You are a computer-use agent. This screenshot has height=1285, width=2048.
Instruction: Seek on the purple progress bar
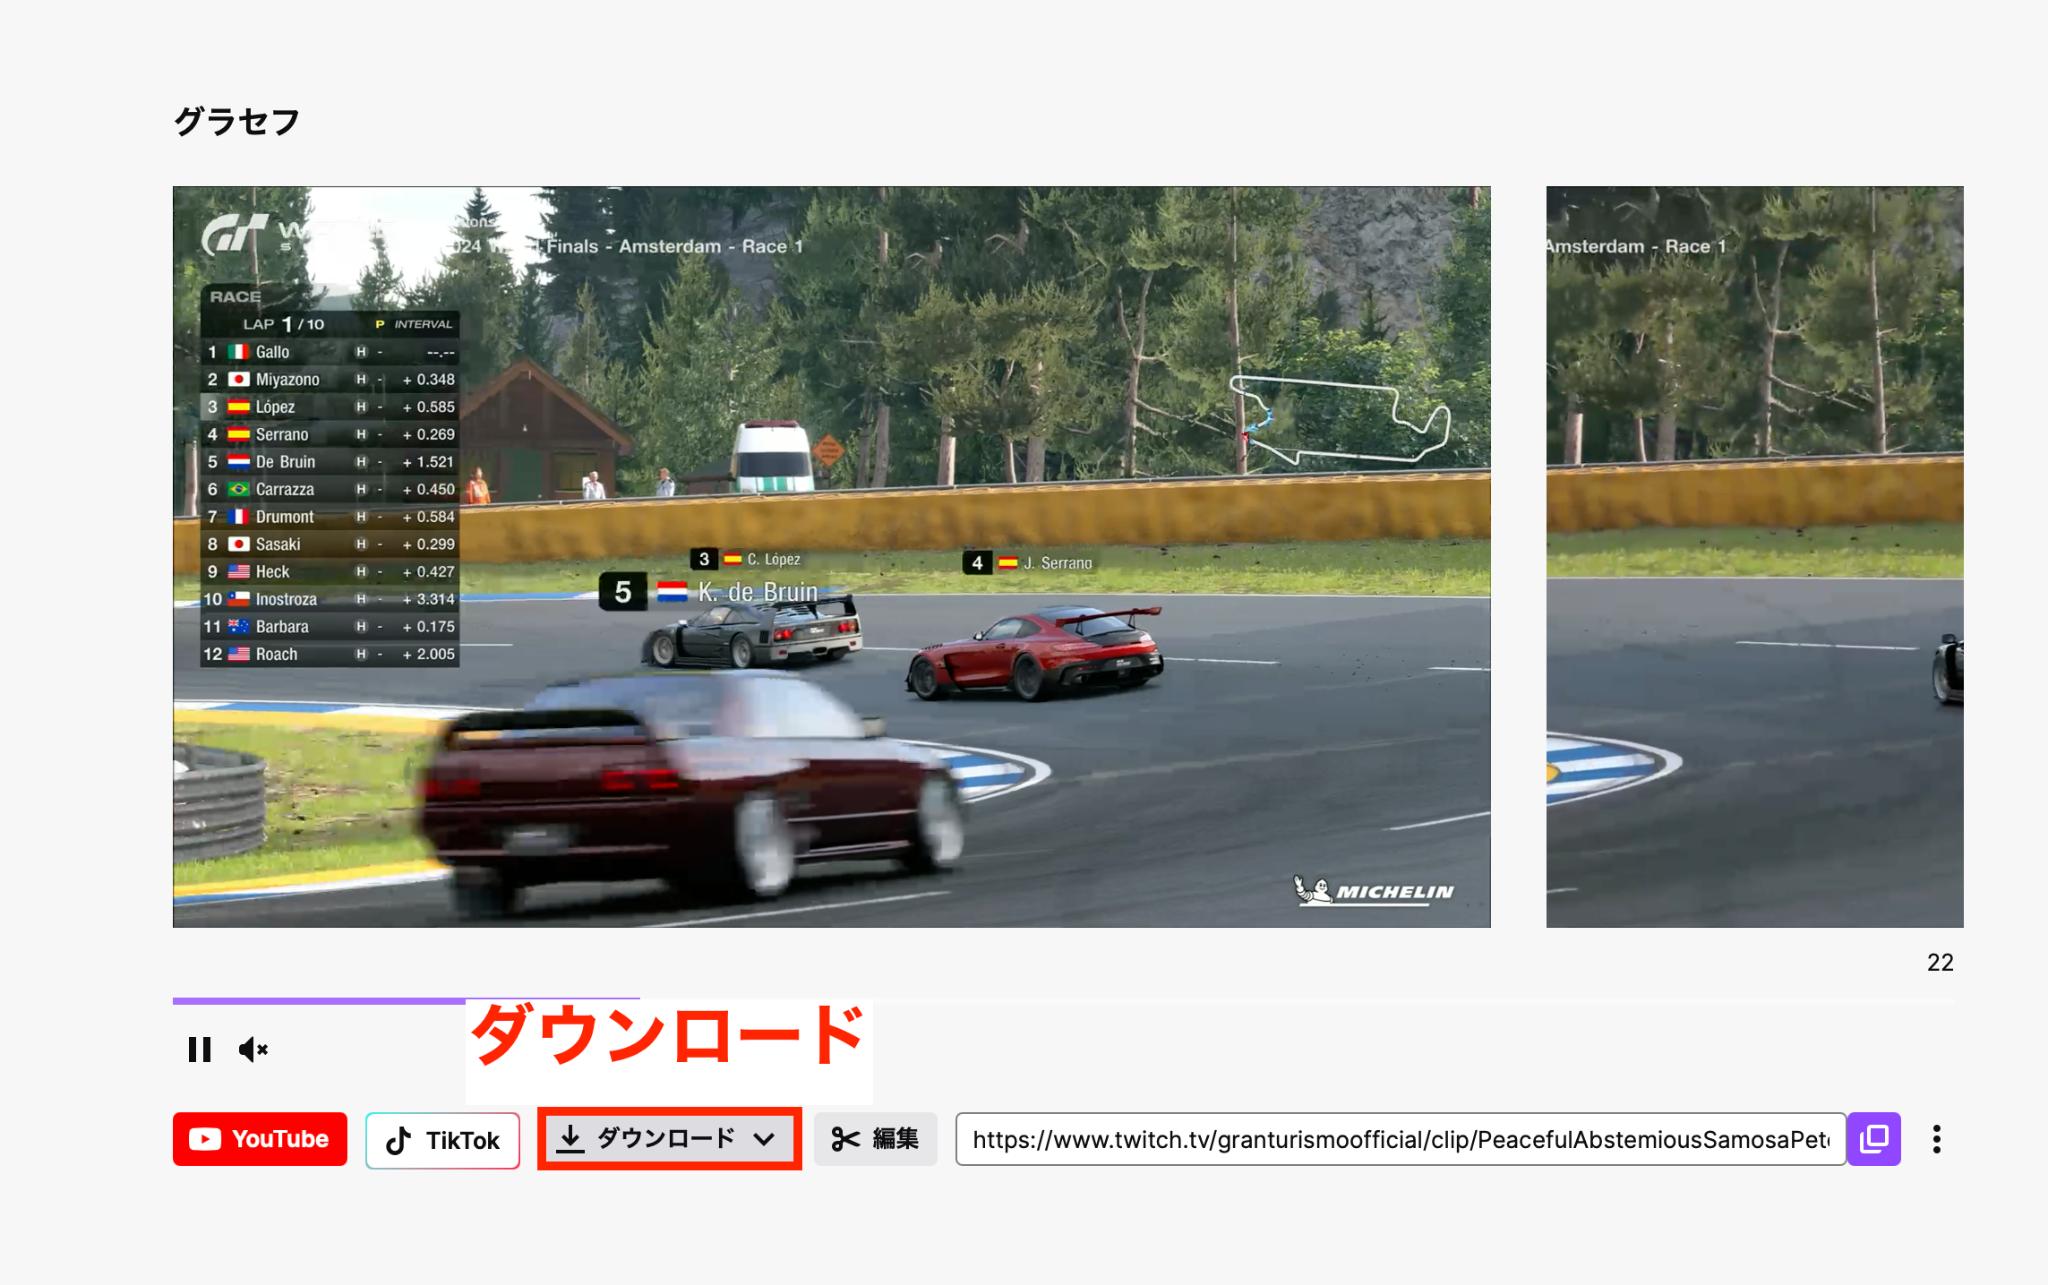tap(1062, 1000)
